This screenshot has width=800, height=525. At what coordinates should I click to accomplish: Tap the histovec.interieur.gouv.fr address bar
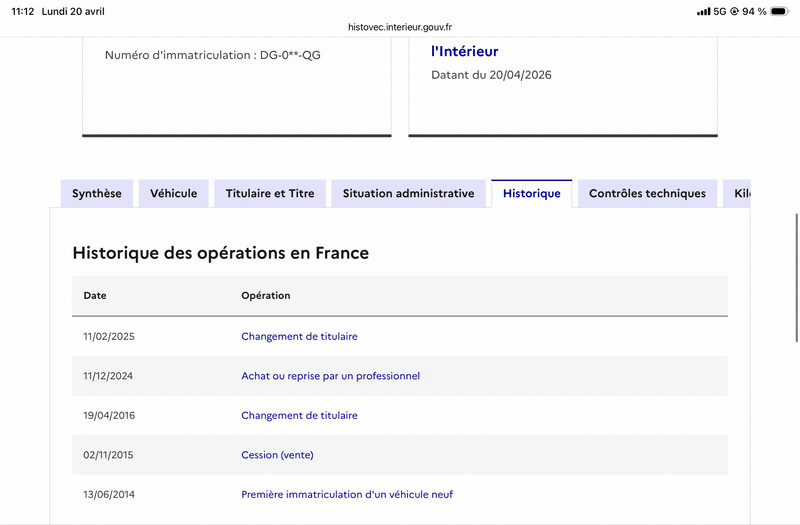coord(400,27)
